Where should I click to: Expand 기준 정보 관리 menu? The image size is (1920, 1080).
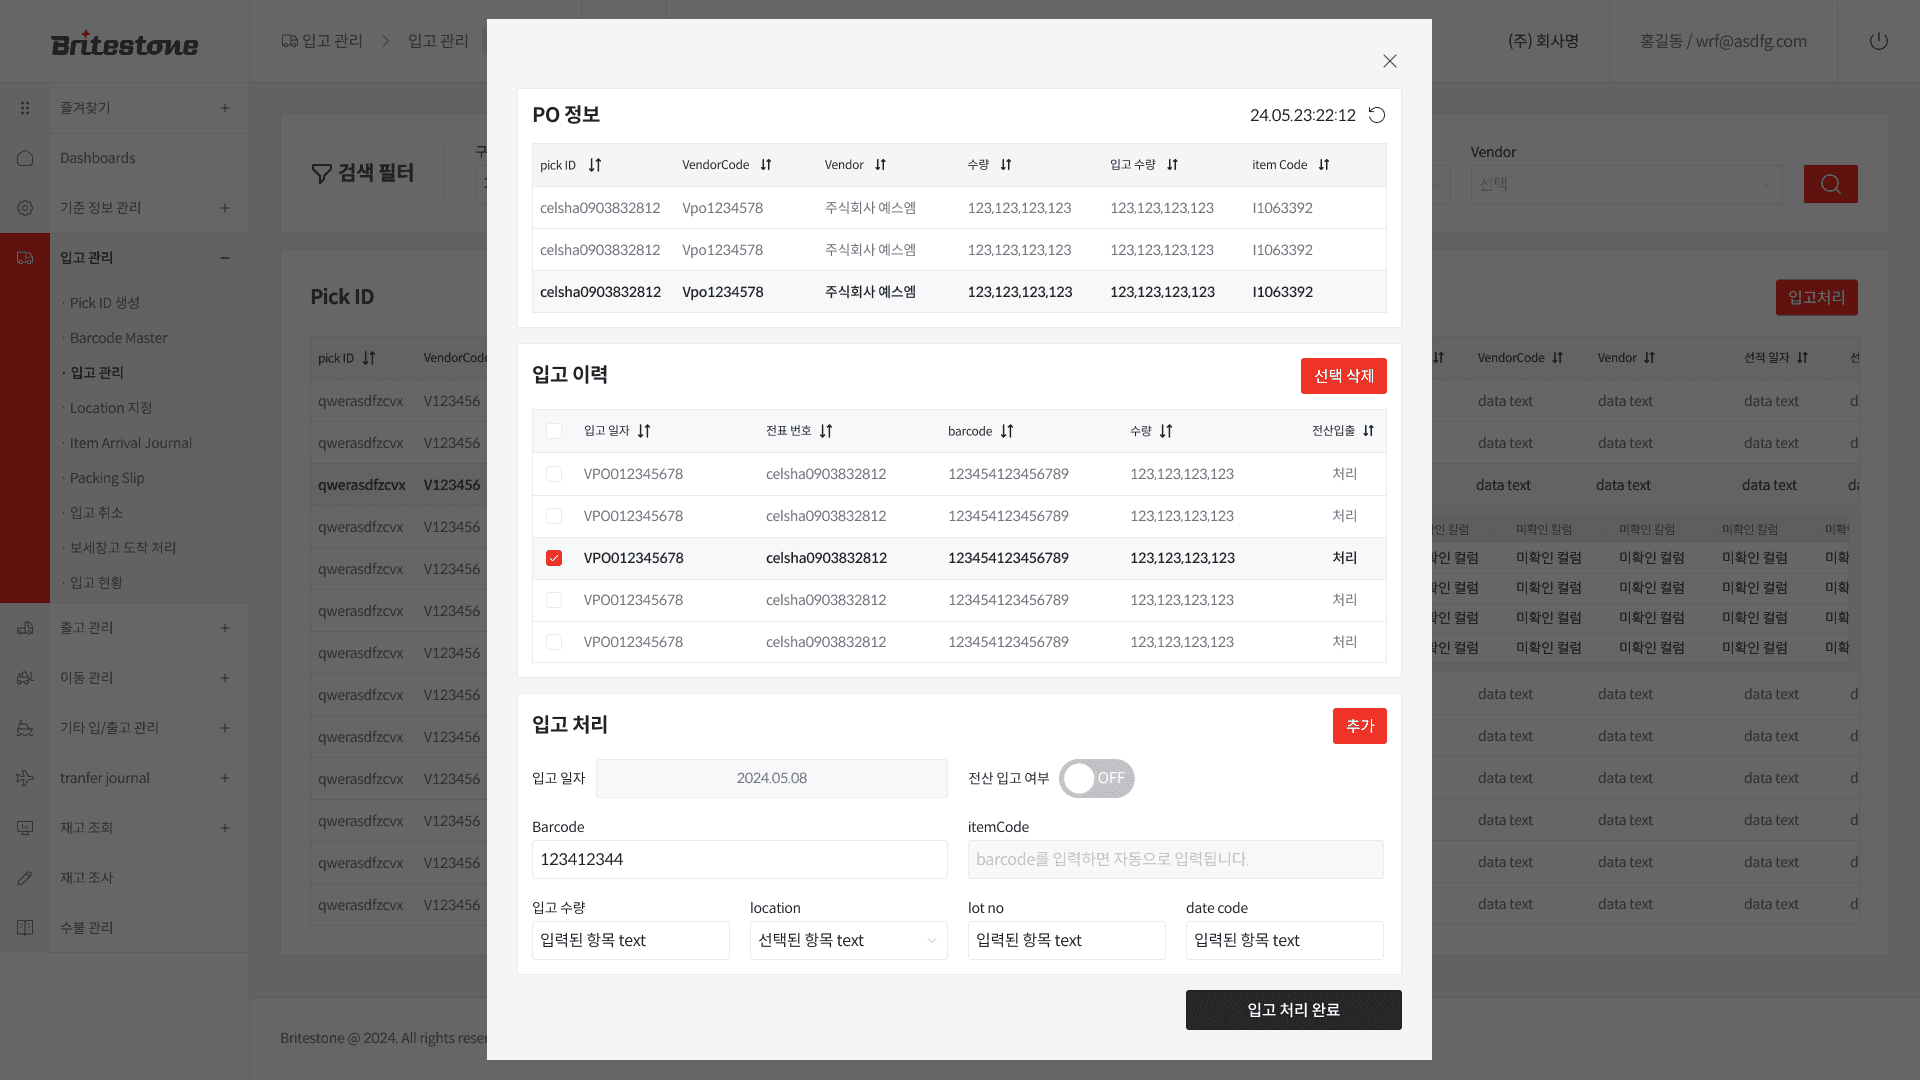click(x=225, y=208)
